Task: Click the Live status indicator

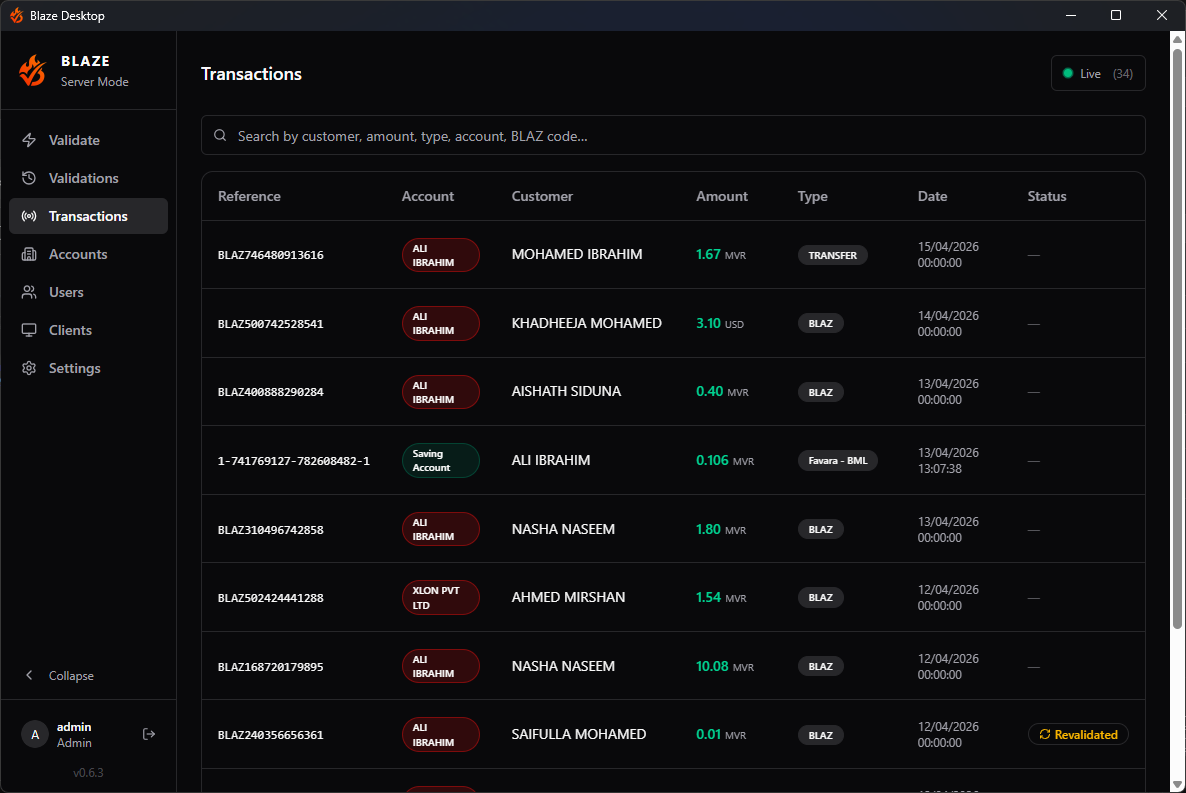Action: pos(1097,73)
